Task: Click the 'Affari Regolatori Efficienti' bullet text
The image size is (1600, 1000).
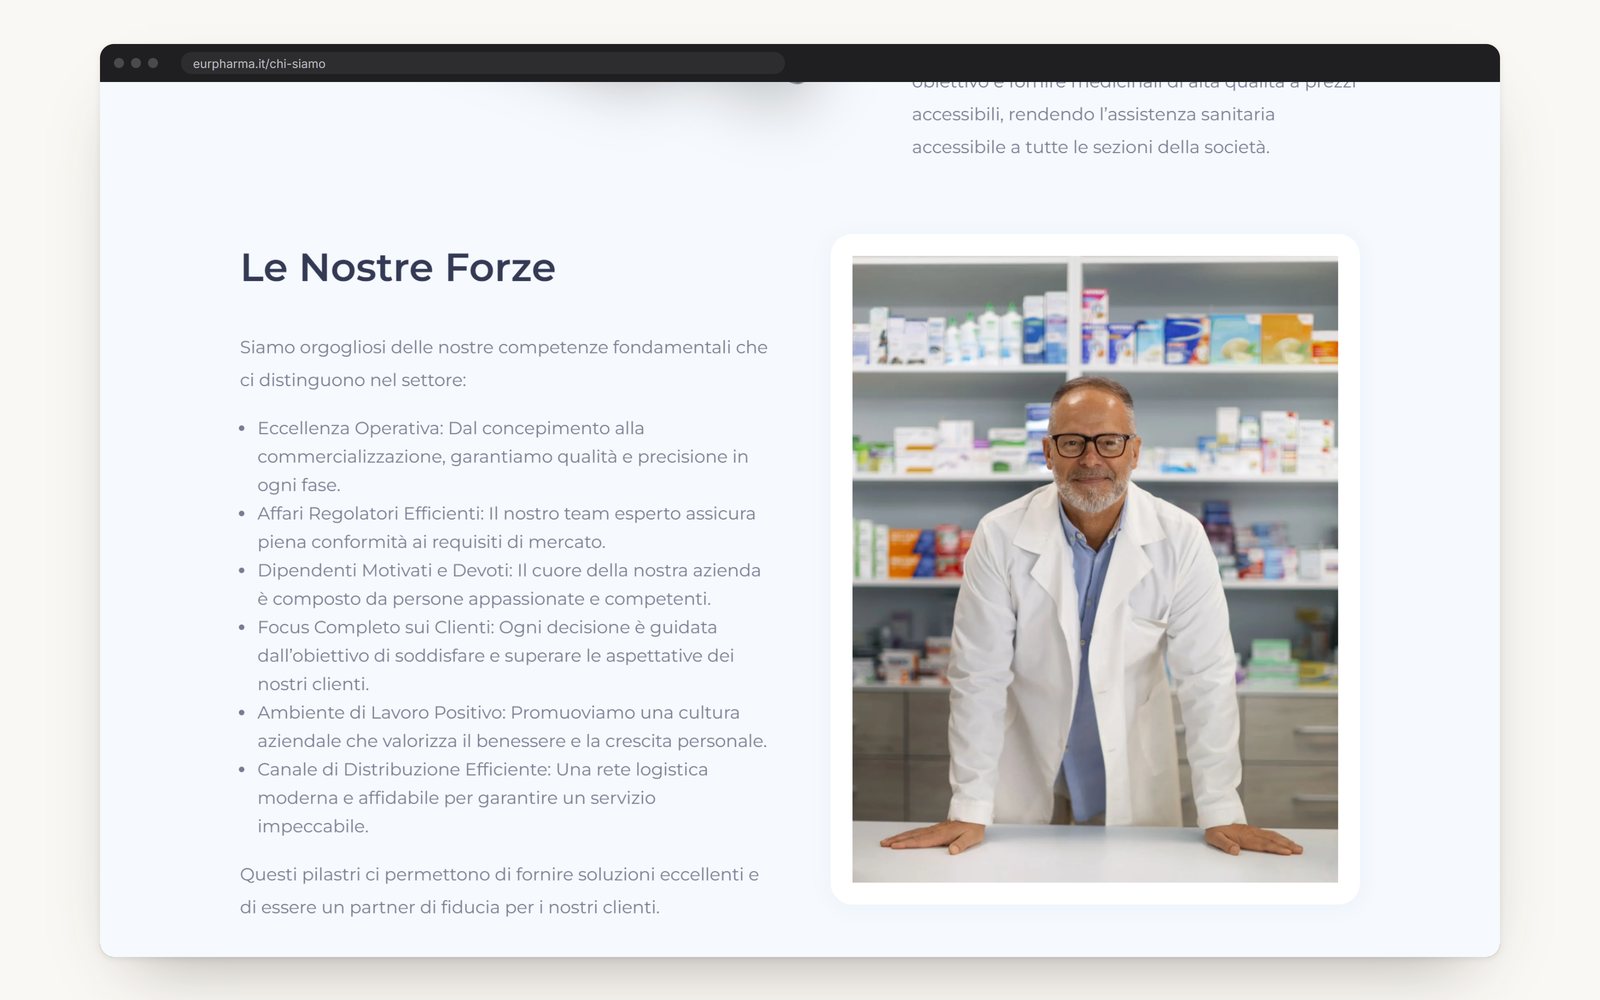Action: (x=507, y=527)
